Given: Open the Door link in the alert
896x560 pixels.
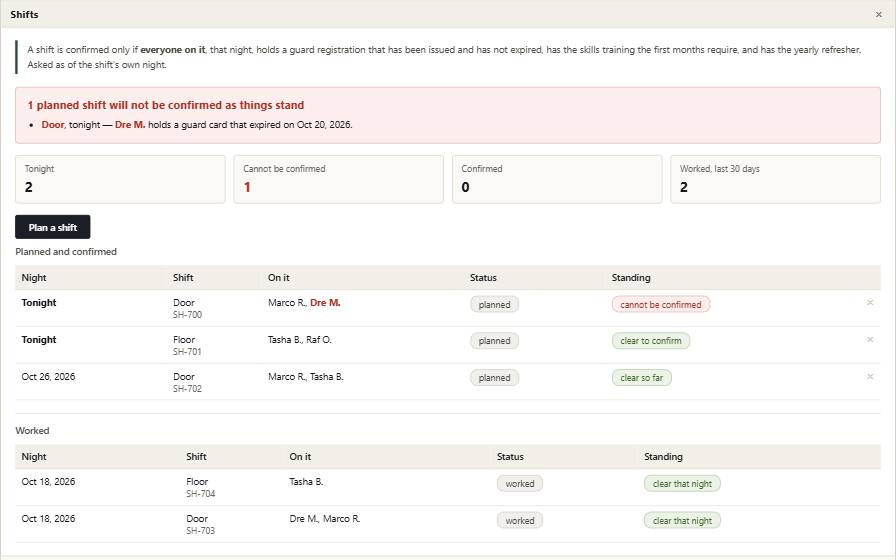Looking at the screenshot, I should (53, 125).
